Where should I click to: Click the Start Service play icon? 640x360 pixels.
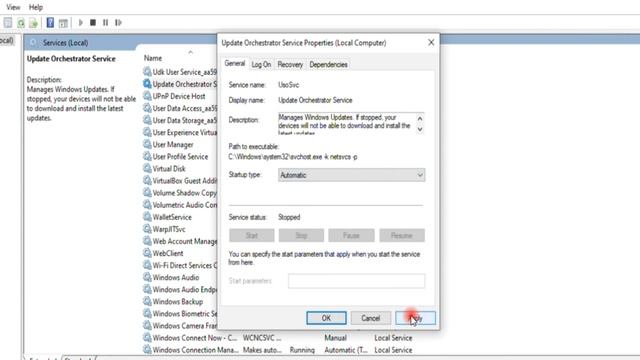pos(80,22)
